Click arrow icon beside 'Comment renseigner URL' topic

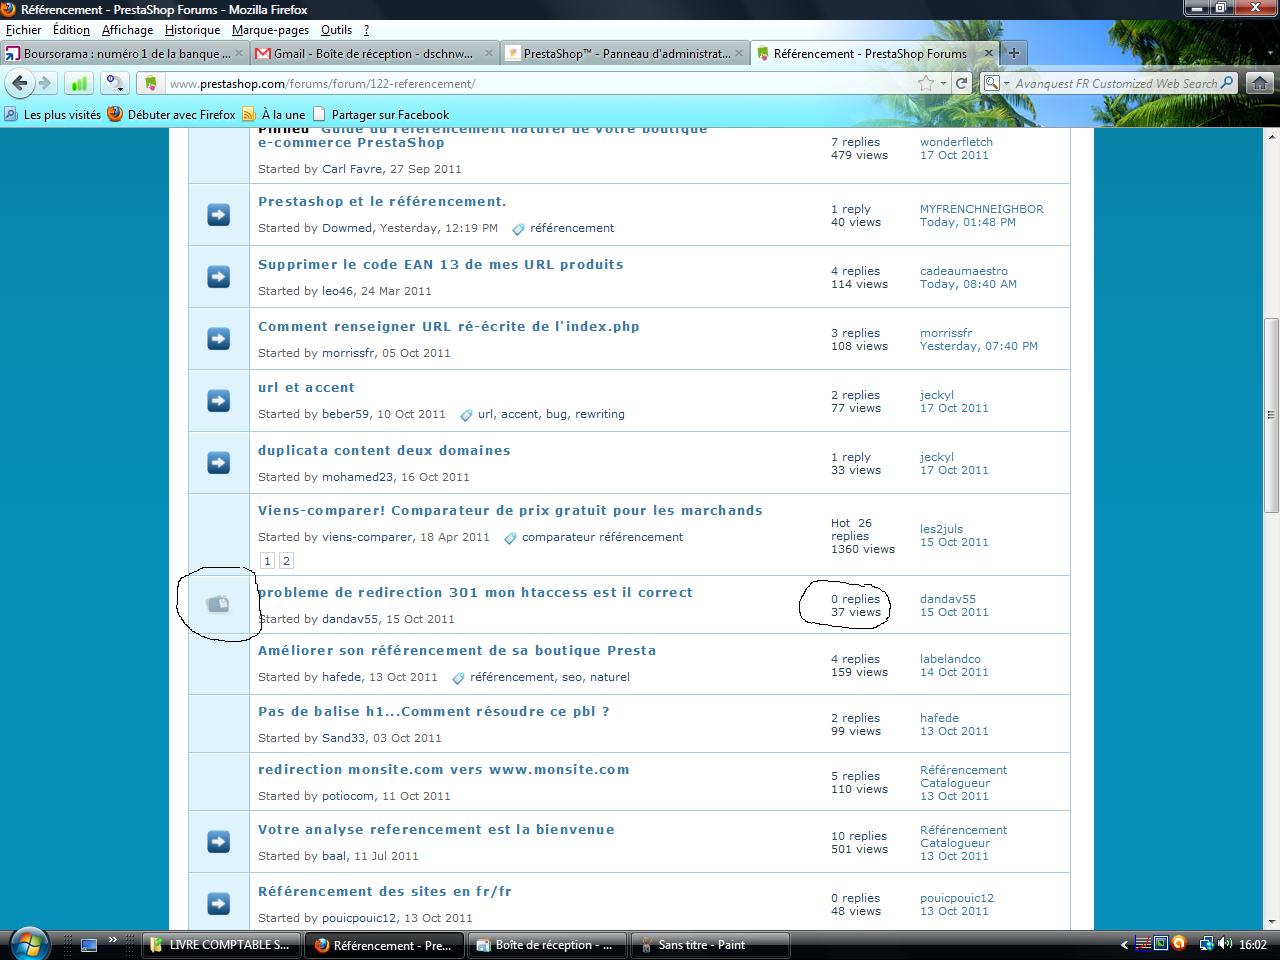point(218,338)
